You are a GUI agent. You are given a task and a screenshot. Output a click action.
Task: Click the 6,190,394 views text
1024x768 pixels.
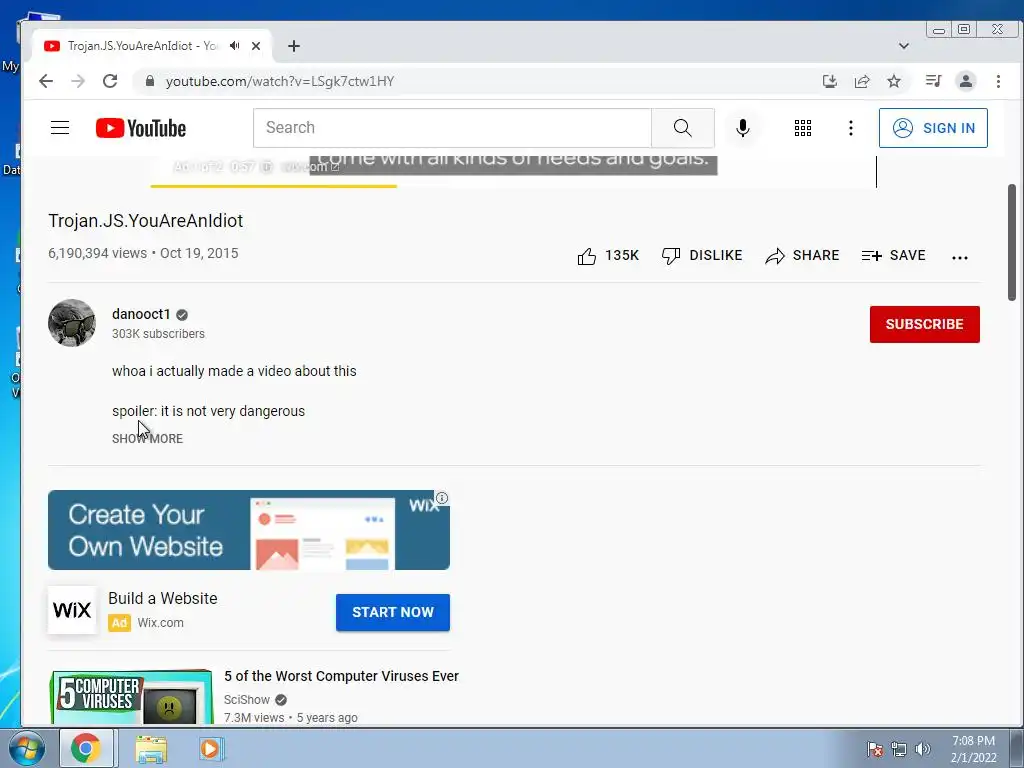coord(97,253)
